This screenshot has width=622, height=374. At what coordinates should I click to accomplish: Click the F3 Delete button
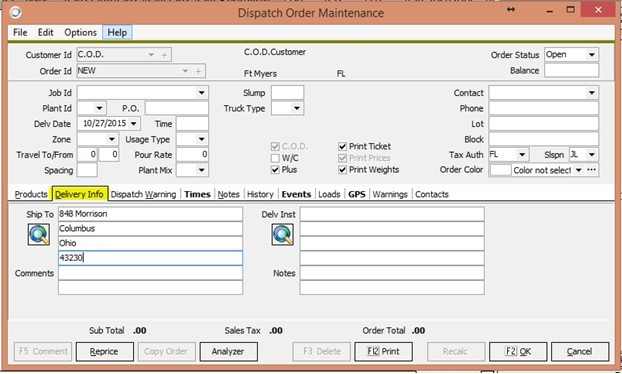322,351
